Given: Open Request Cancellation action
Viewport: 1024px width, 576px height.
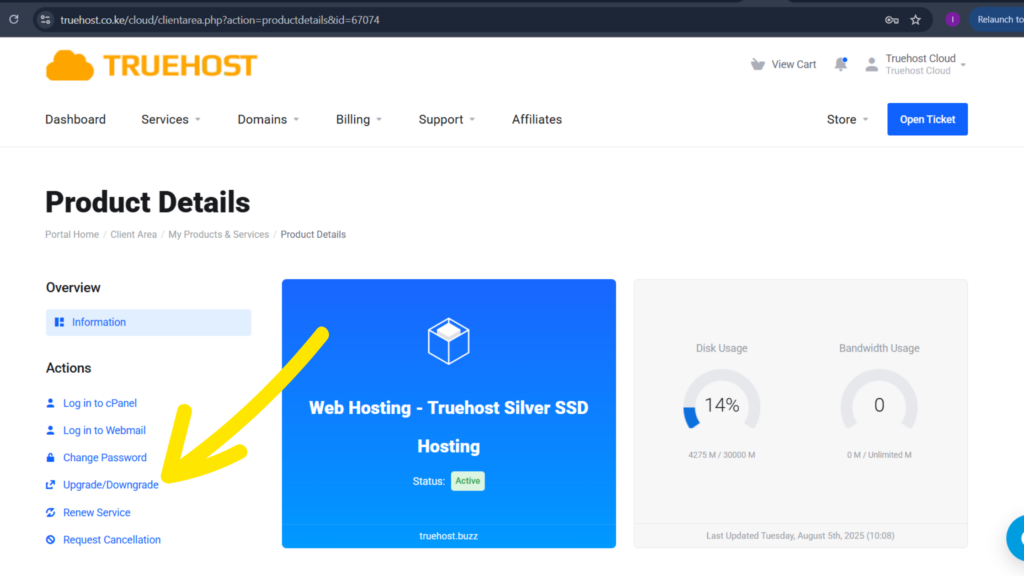Looking at the screenshot, I should point(112,539).
